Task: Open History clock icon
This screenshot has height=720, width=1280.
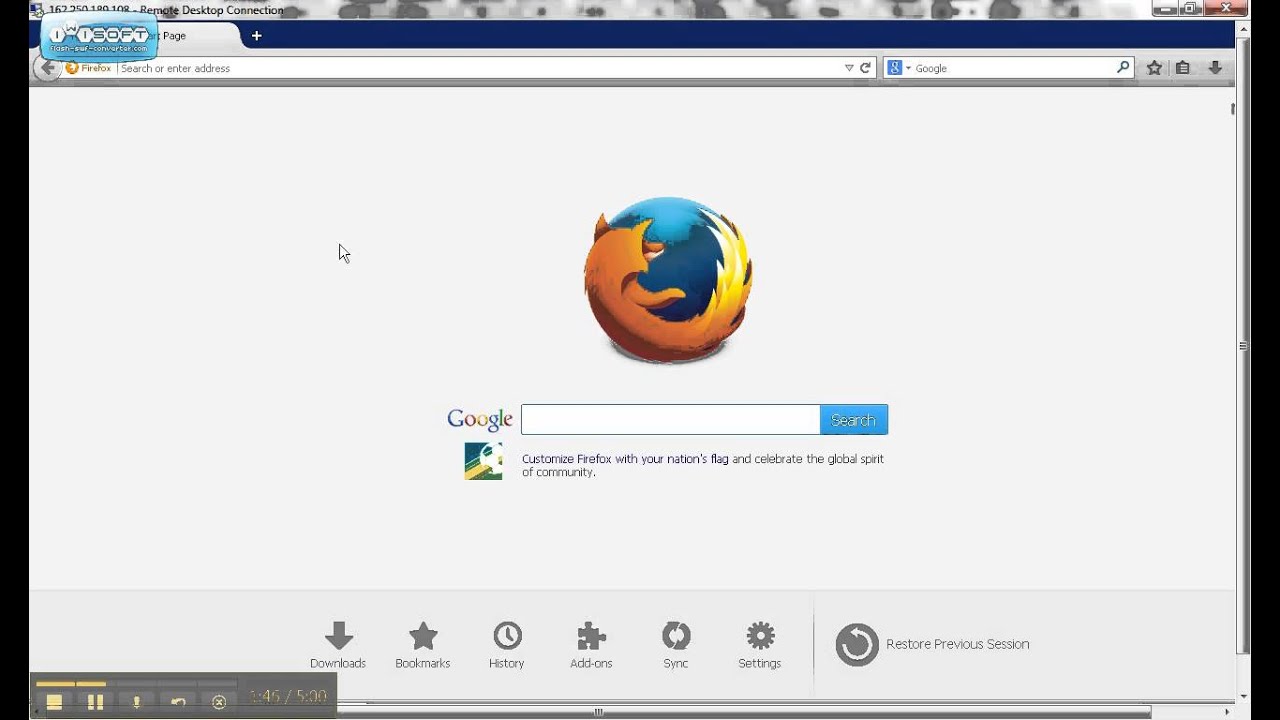Action: 507,645
